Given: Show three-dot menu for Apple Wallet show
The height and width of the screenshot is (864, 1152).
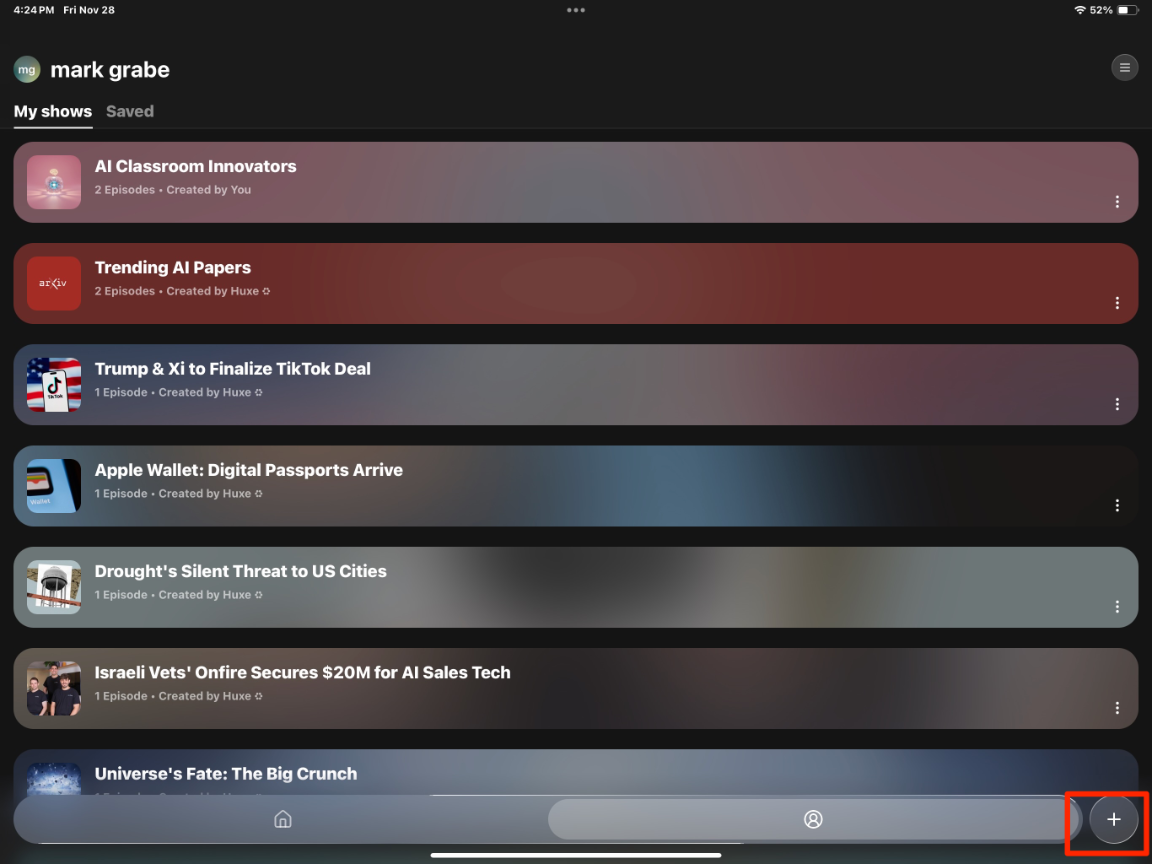Looking at the screenshot, I should click(1117, 506).
